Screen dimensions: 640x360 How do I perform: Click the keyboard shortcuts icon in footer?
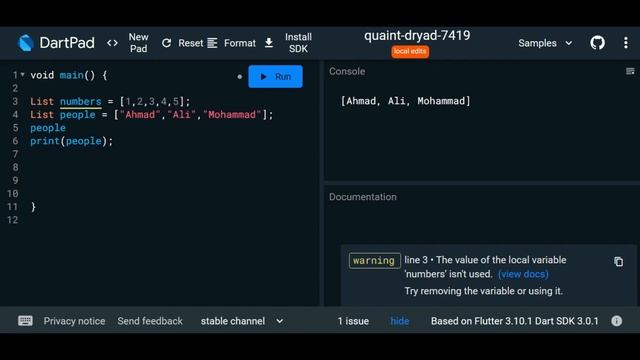pyautogui.click(x=25, y=321)
